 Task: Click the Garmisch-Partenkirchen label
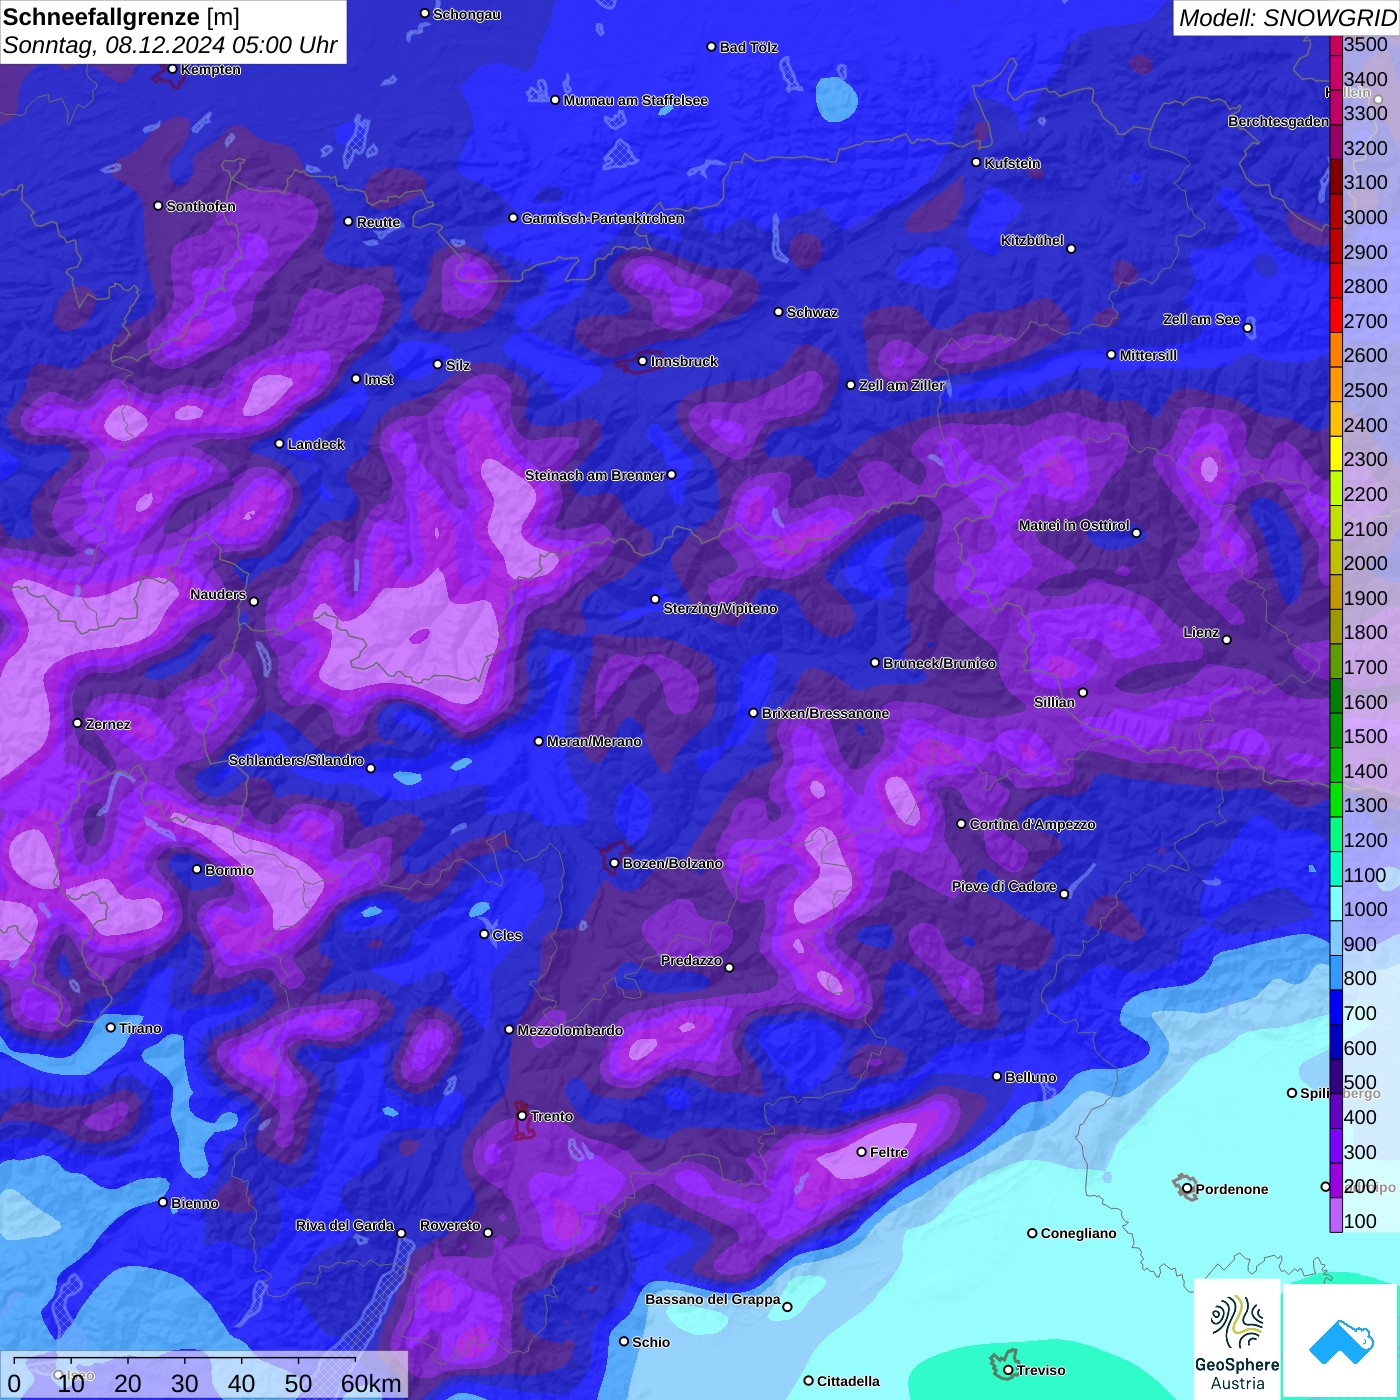(603, 218)
